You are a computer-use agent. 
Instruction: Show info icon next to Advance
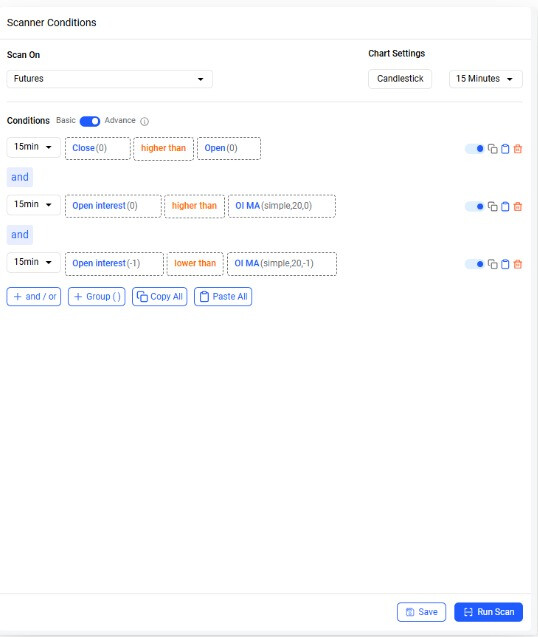[x=144, y=121]
